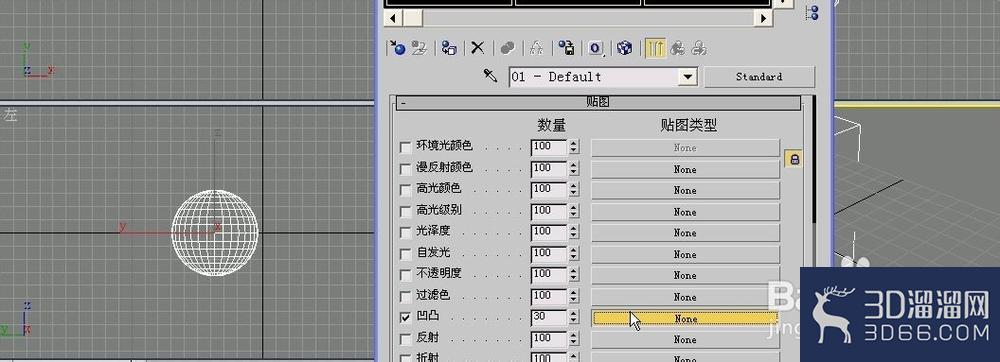Enable the 不透明度 map checkbox
This screenshot has height=362, width=1000.
pos(405,275)
